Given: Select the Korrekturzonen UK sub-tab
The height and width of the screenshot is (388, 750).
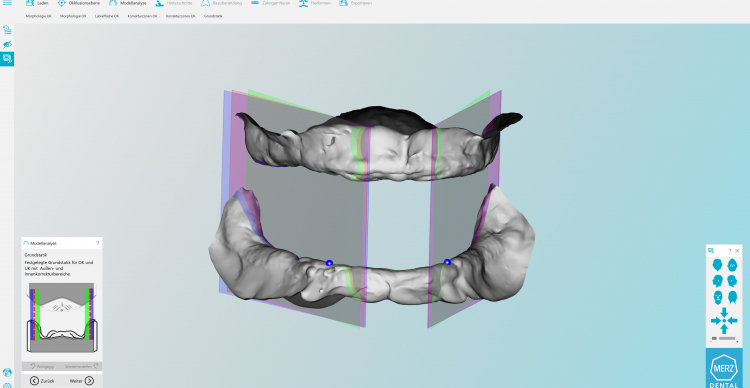Looking at the screenshot, I should pos(180,16).
